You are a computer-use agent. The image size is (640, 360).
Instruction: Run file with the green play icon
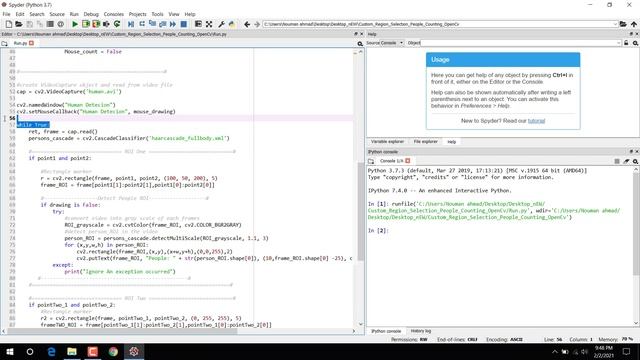click(x=75, y=24)
